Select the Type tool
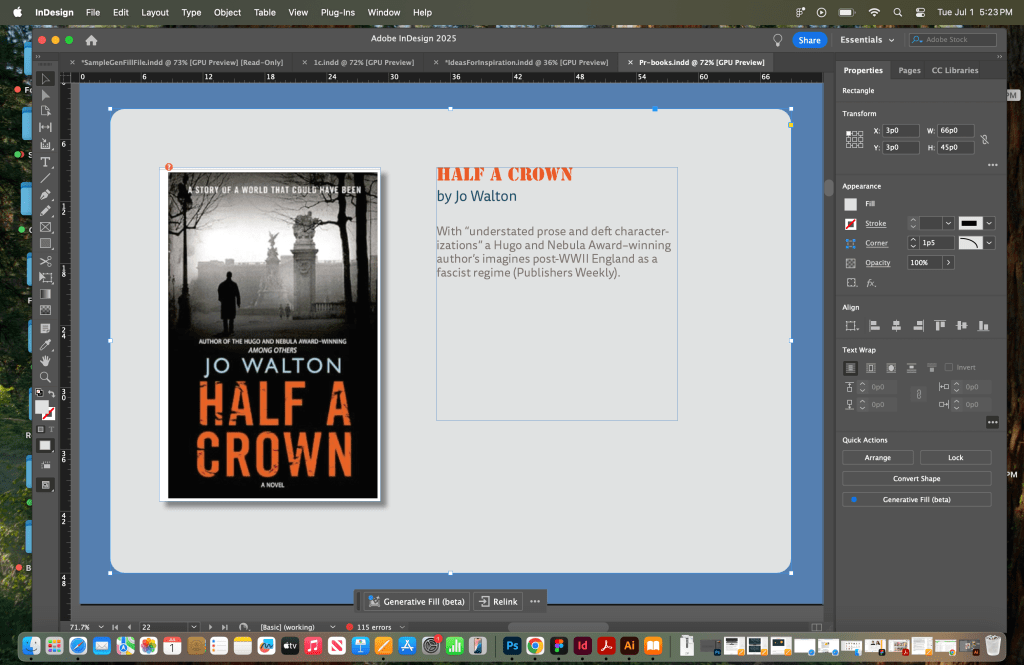 click(x=45, y=161)
